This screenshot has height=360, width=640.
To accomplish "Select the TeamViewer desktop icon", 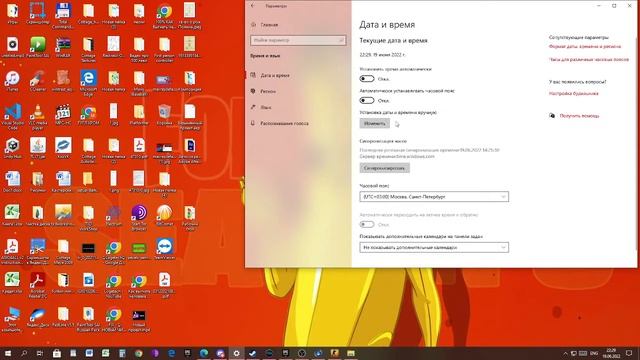I will tap(164, 249).
